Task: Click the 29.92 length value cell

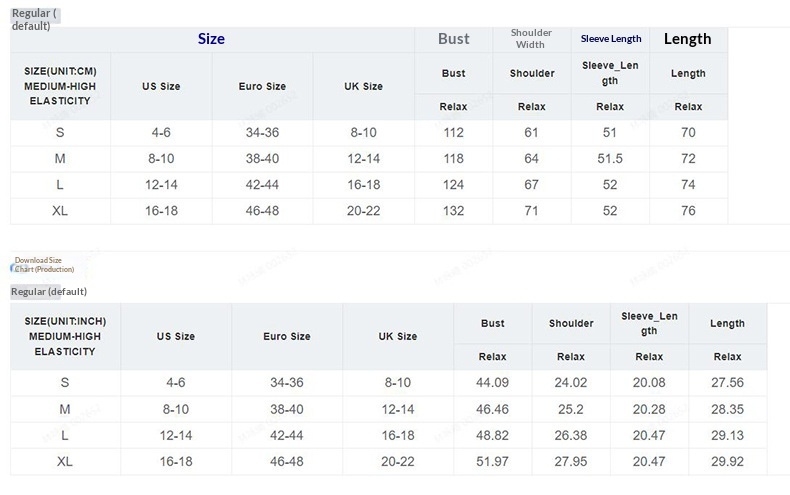Action: pos(727,461)
